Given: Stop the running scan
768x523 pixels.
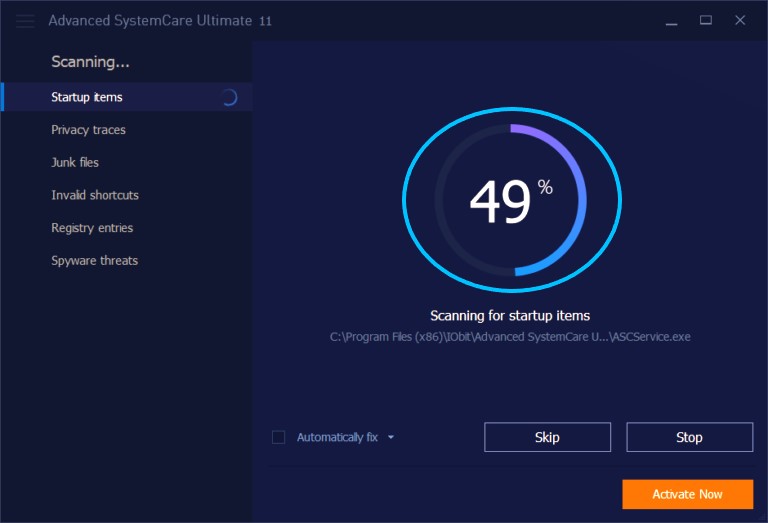Looking at the screenshot, I should (689, 437).
